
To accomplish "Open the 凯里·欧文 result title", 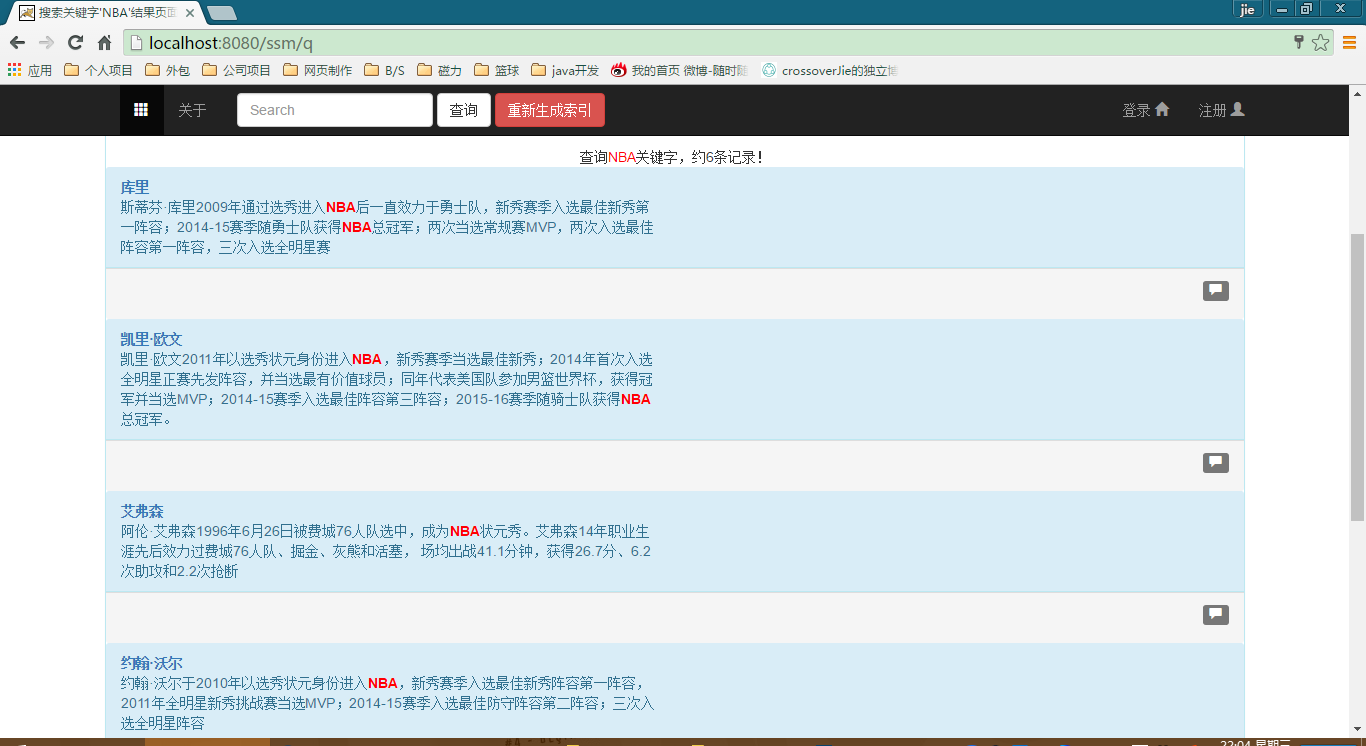I will click(152, 339).
